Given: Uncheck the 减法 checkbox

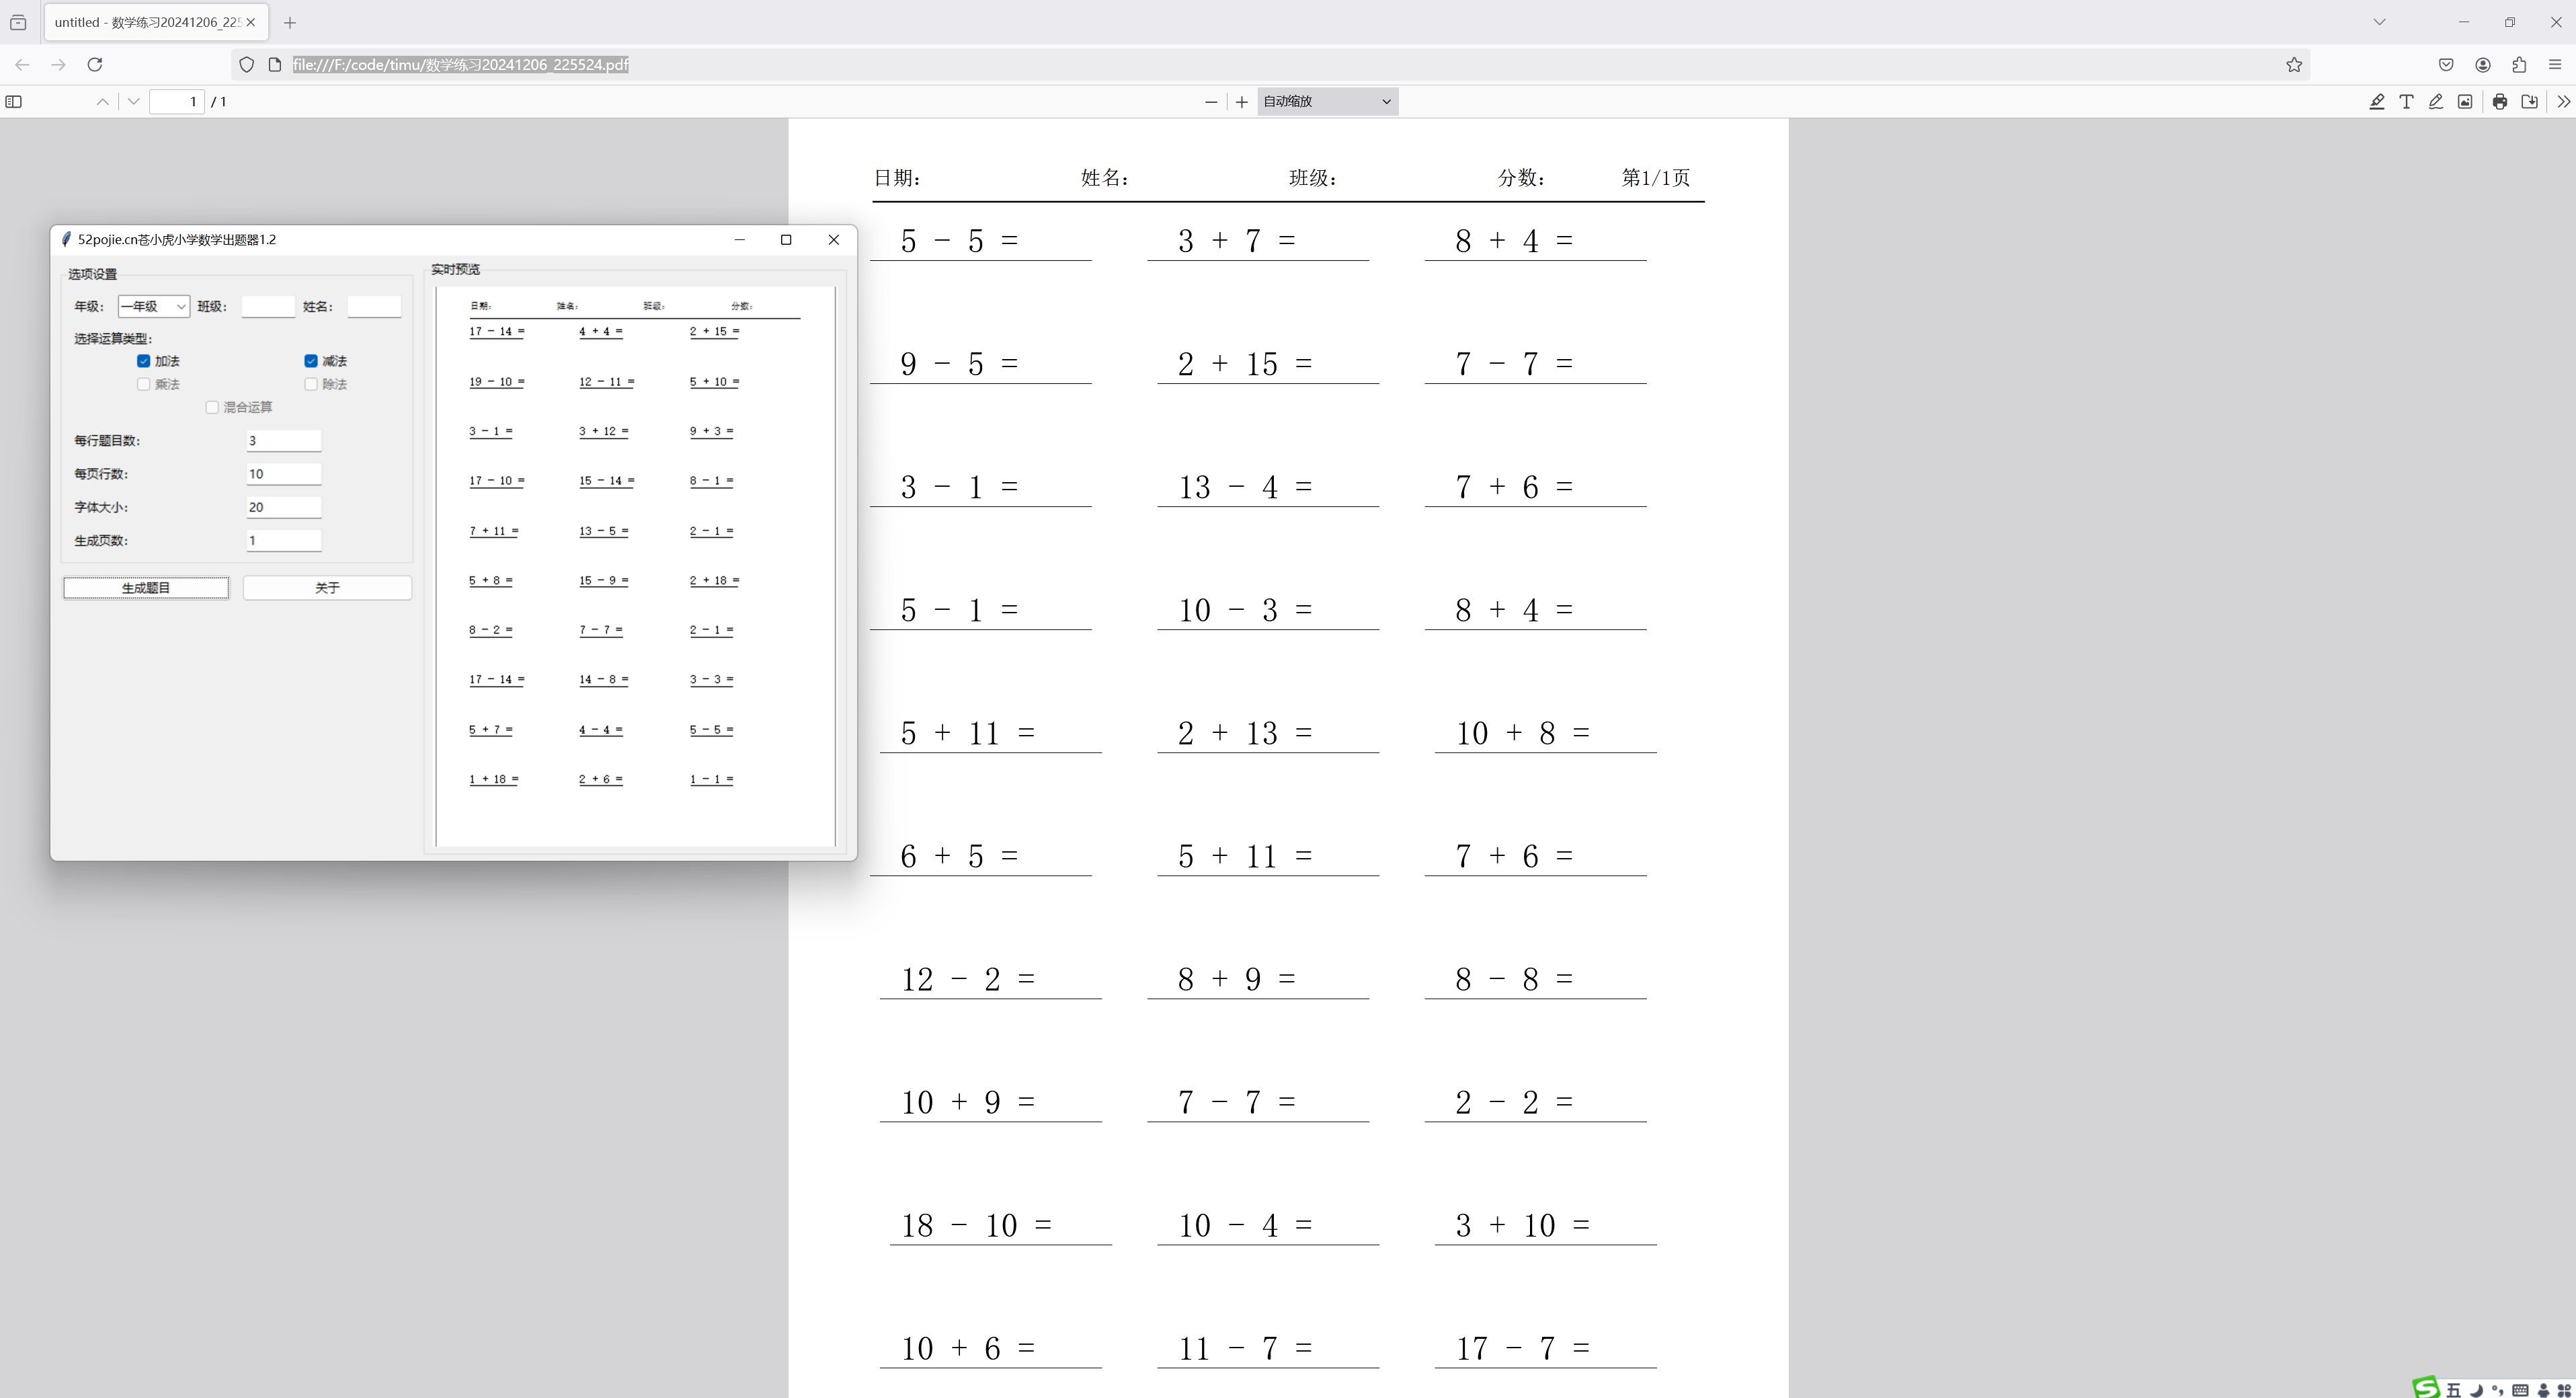Looking at the screenshot, I should click(x=311, y=361).
